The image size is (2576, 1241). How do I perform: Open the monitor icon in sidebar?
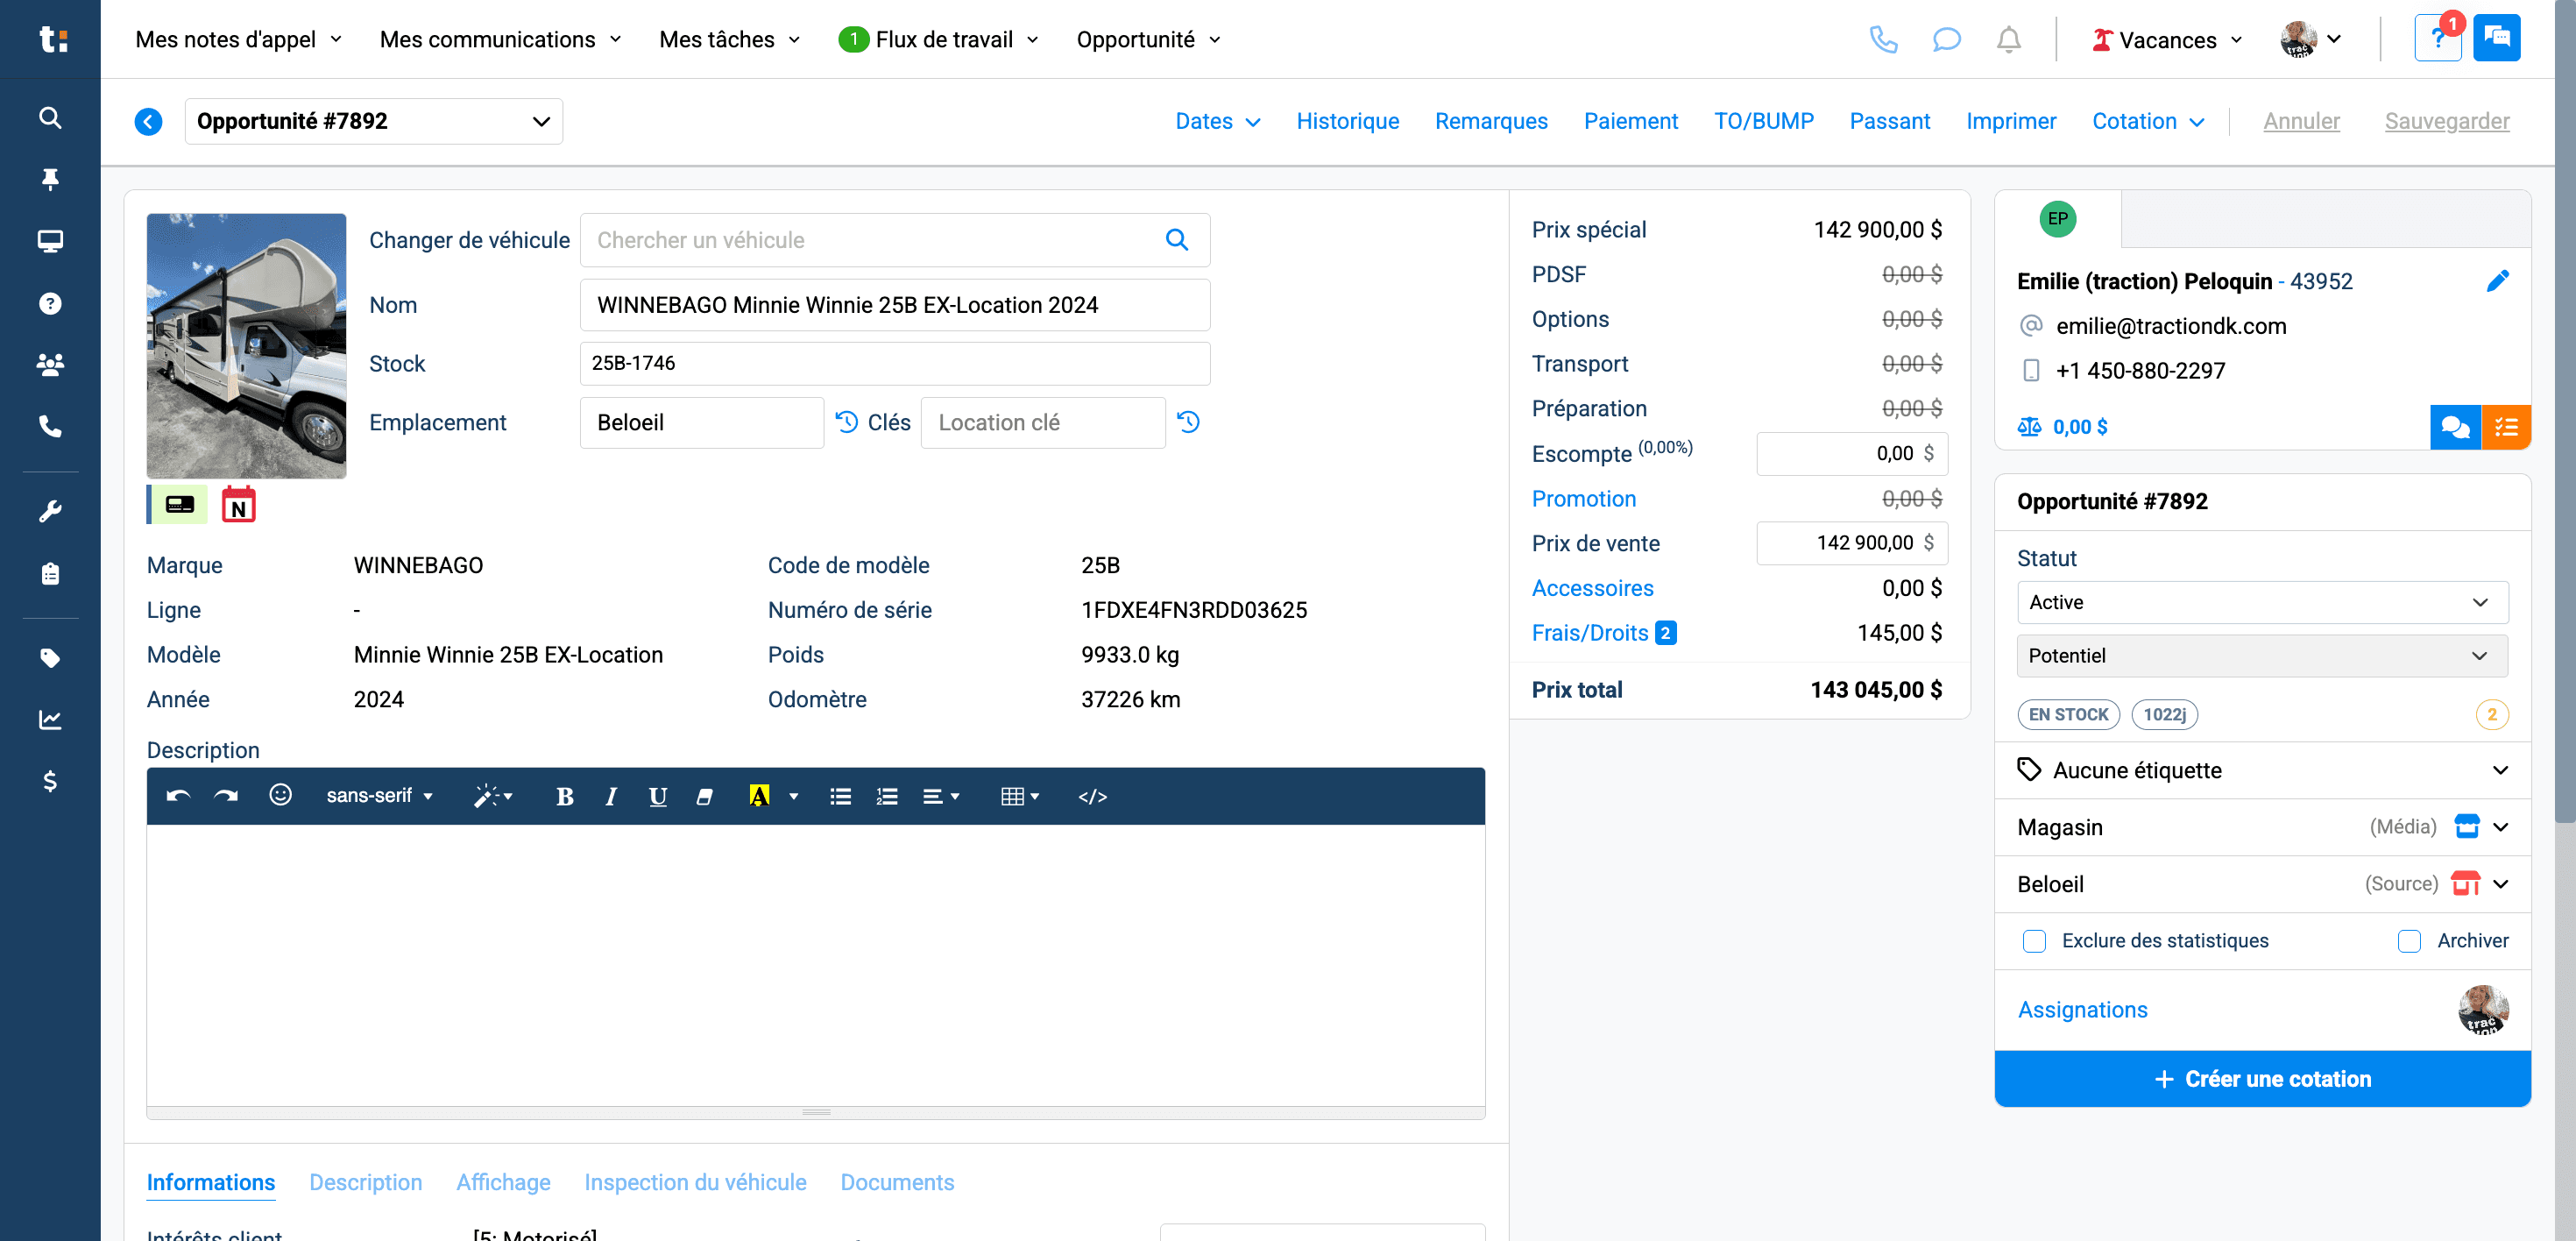click(50, 241)
